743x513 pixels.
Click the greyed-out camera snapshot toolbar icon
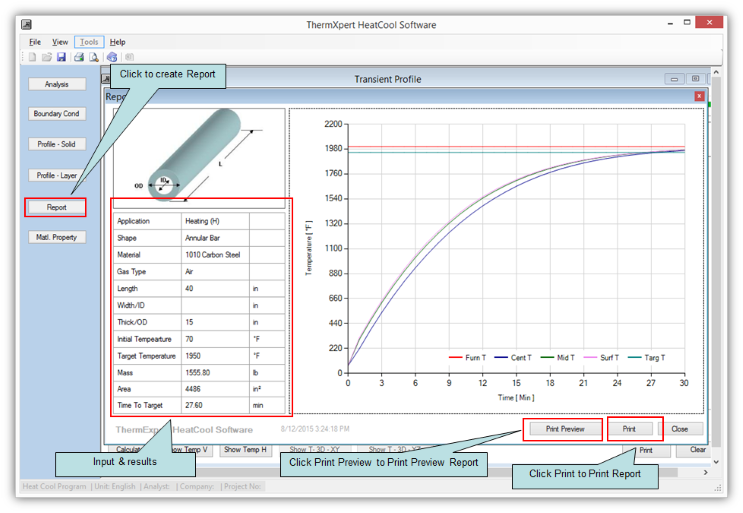click(129, 57)
